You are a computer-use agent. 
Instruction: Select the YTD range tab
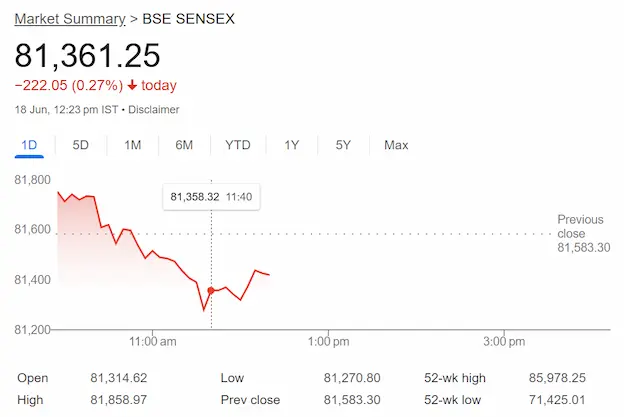pos(238,145)
